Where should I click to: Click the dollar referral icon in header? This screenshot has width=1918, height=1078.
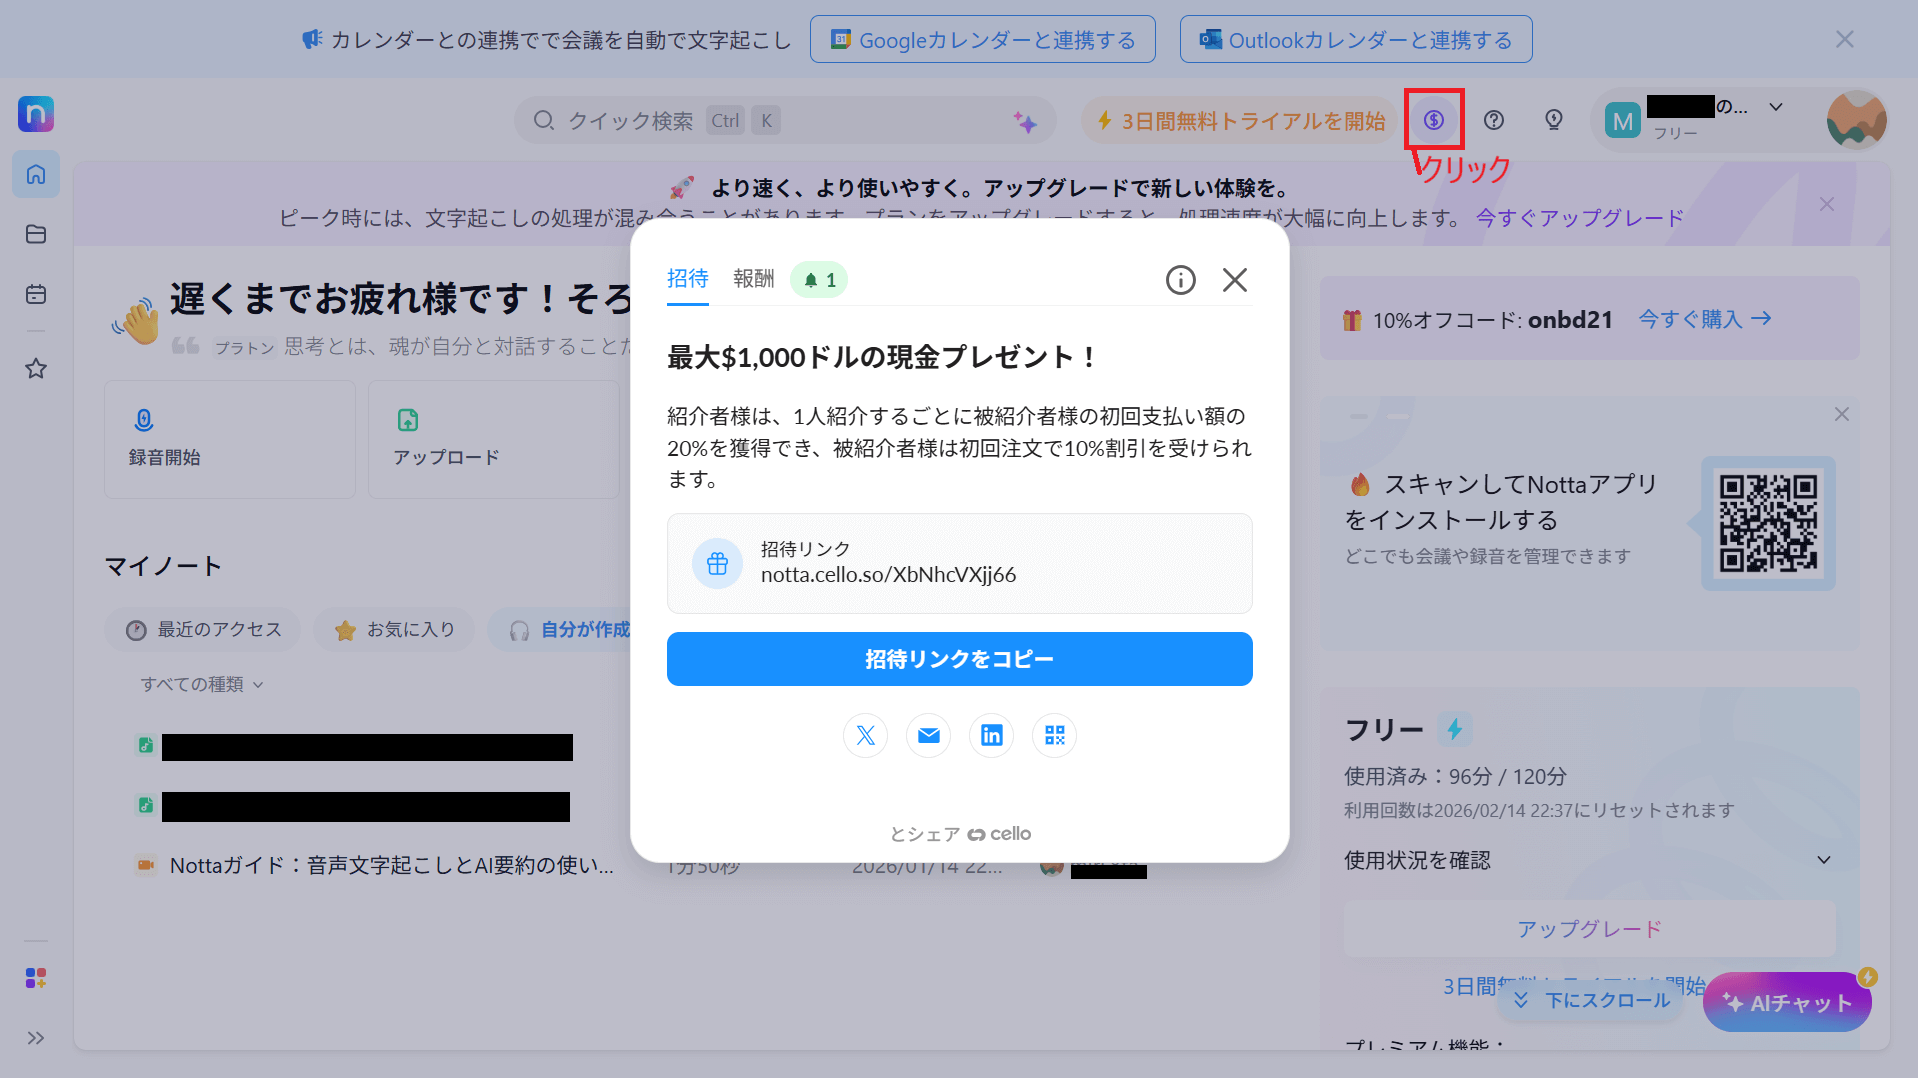(1433, 120)
